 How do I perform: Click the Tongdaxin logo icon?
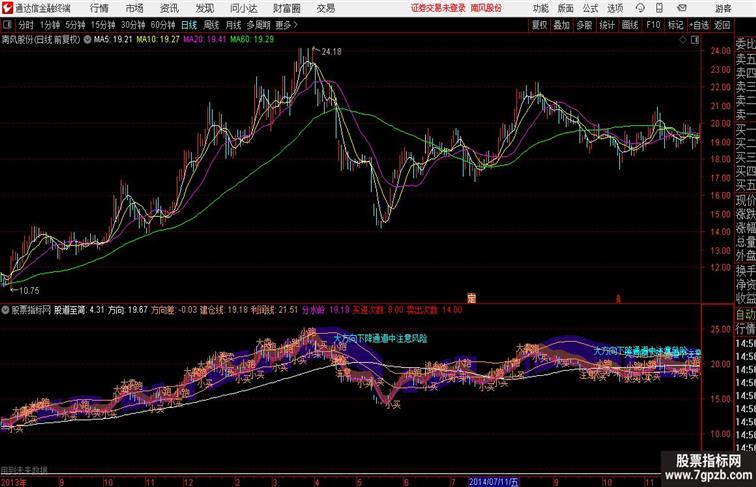tap(6, 8)
